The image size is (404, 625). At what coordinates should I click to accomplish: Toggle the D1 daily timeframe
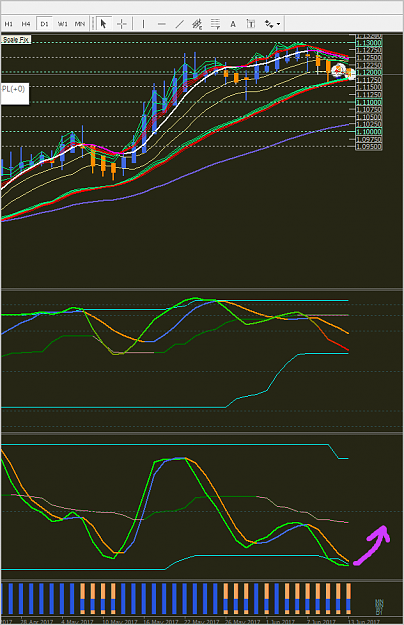pos(44,24)
